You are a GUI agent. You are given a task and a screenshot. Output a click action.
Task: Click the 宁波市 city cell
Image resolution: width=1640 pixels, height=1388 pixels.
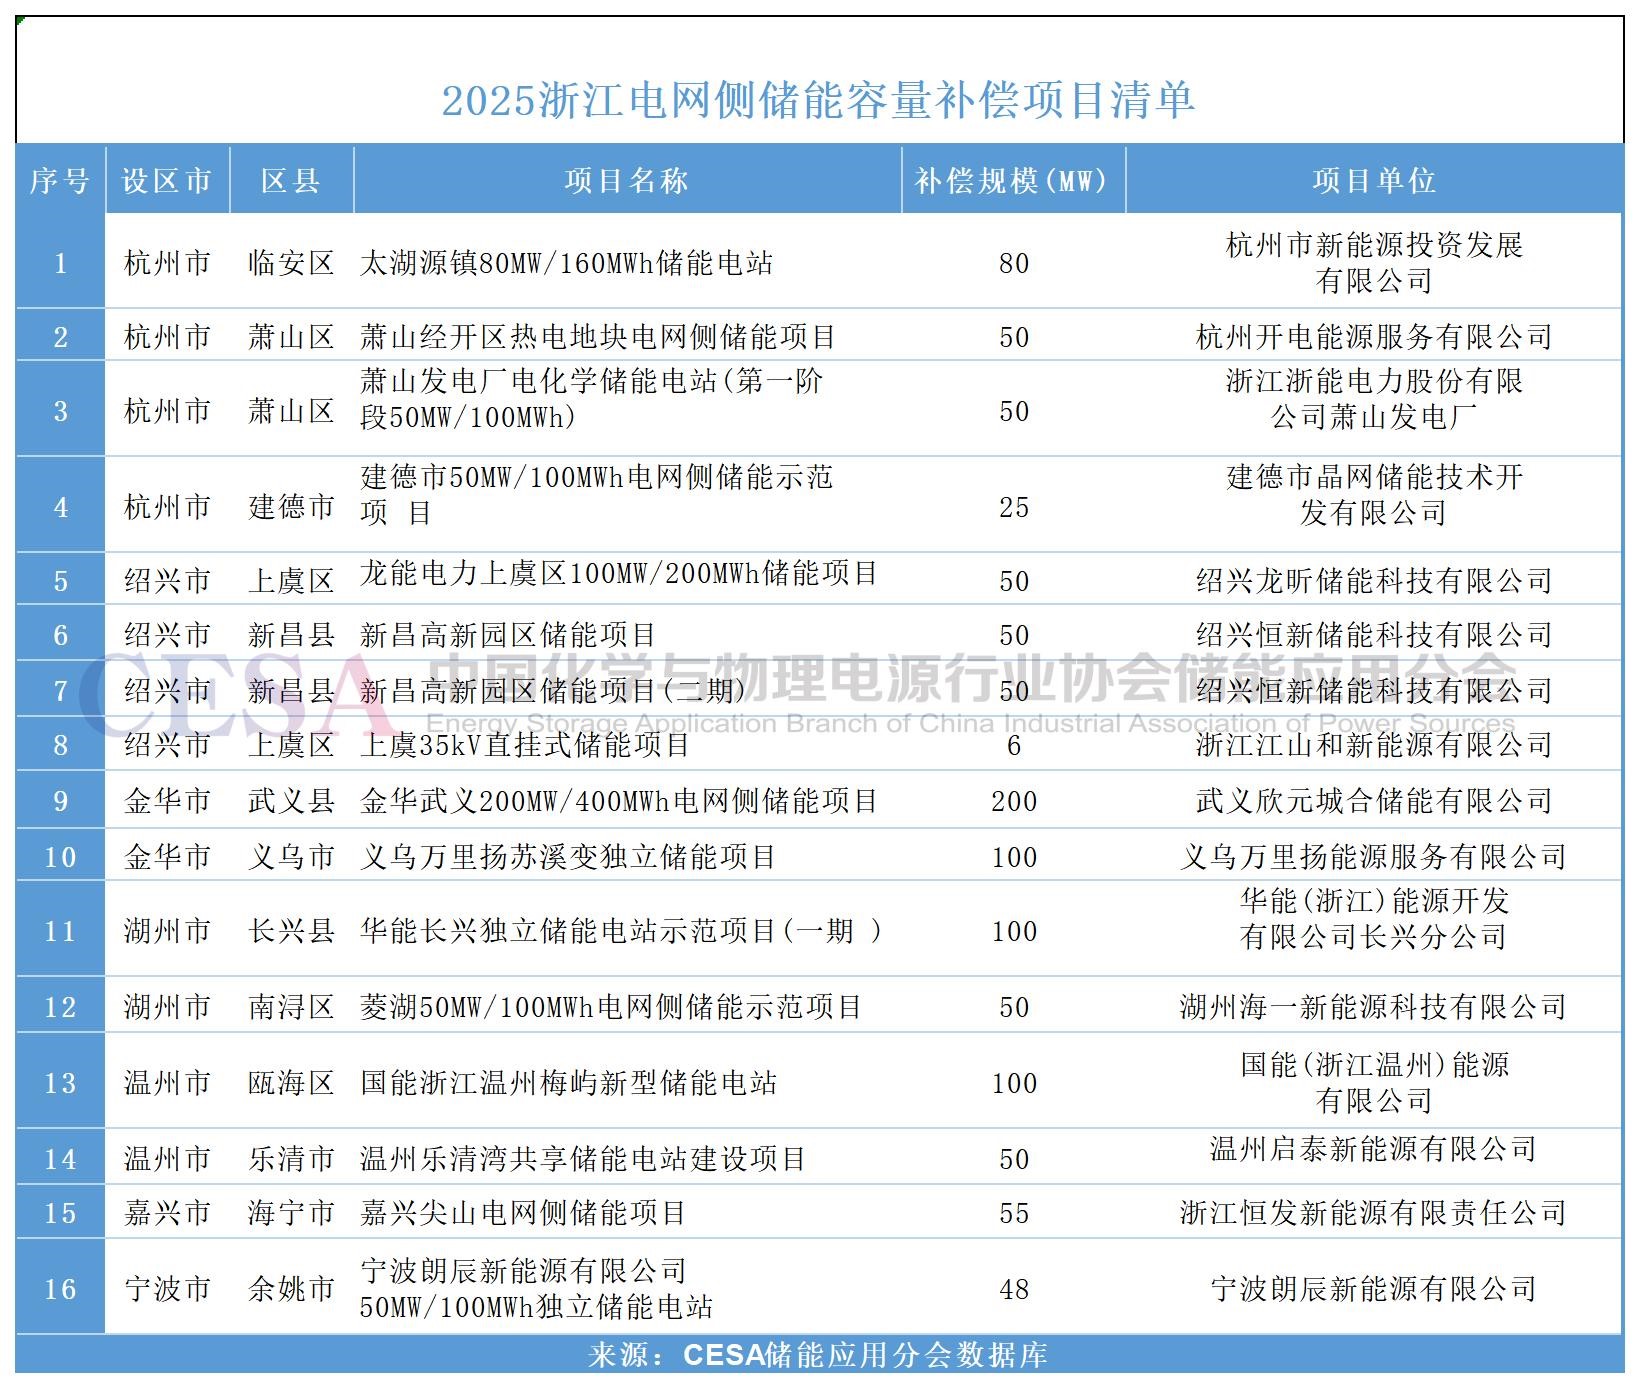(167, 1289)
